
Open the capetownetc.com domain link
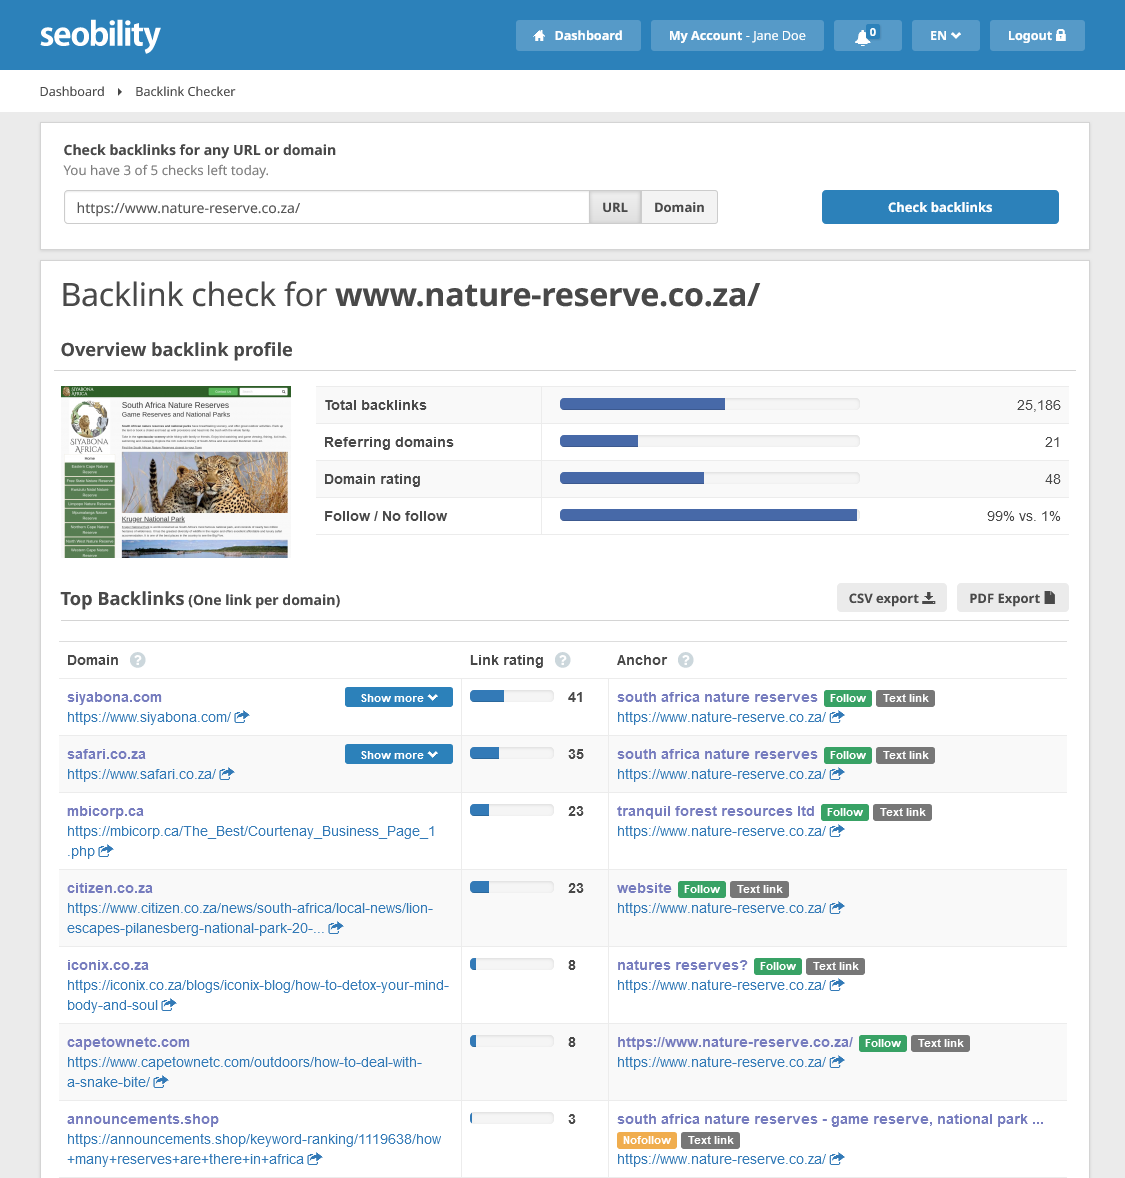pos(129,1042)
